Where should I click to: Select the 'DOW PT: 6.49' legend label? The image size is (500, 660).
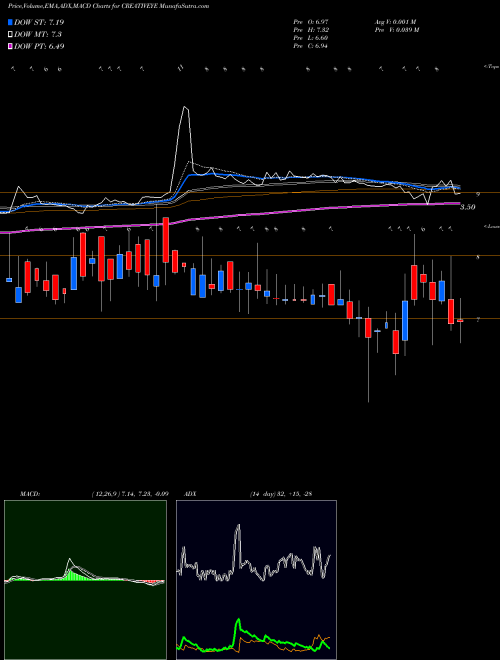(x=39, y=46)
